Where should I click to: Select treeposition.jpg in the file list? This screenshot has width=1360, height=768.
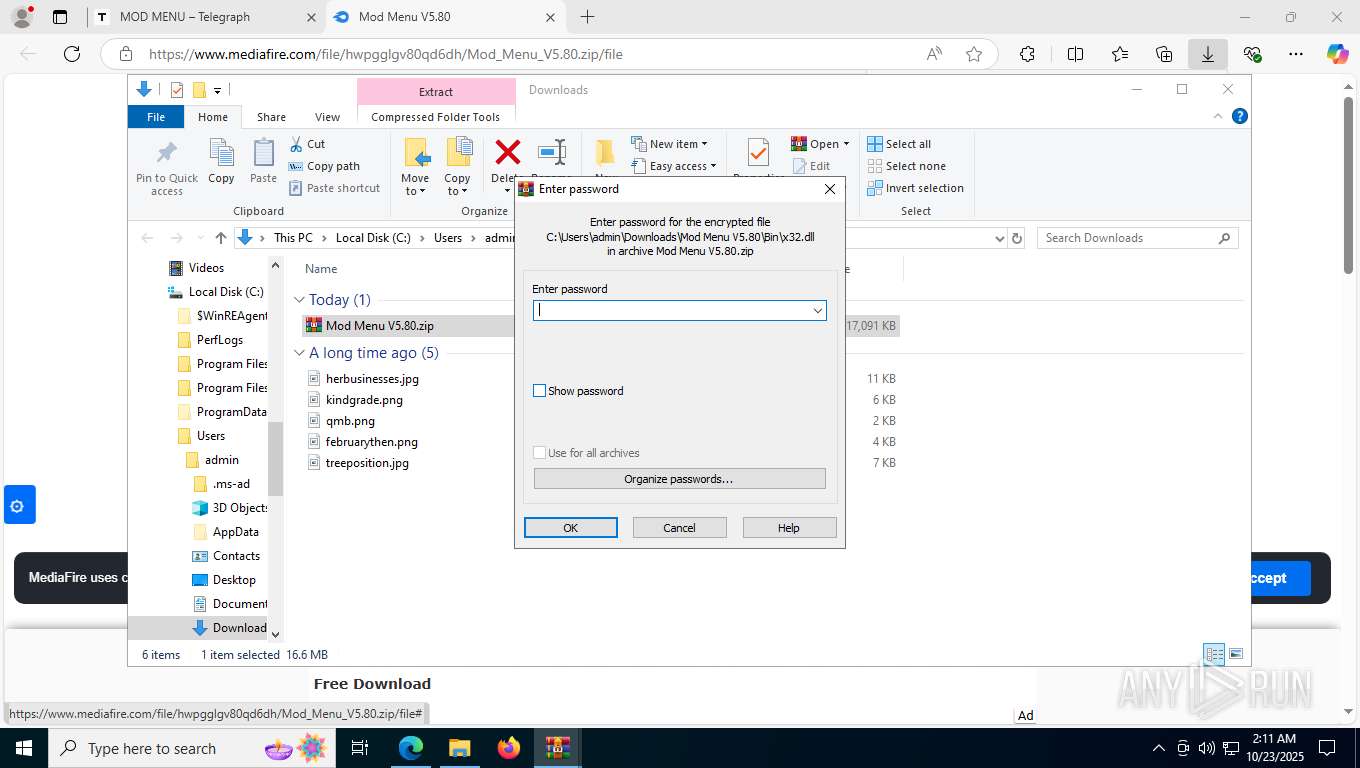tap(367, 463)
